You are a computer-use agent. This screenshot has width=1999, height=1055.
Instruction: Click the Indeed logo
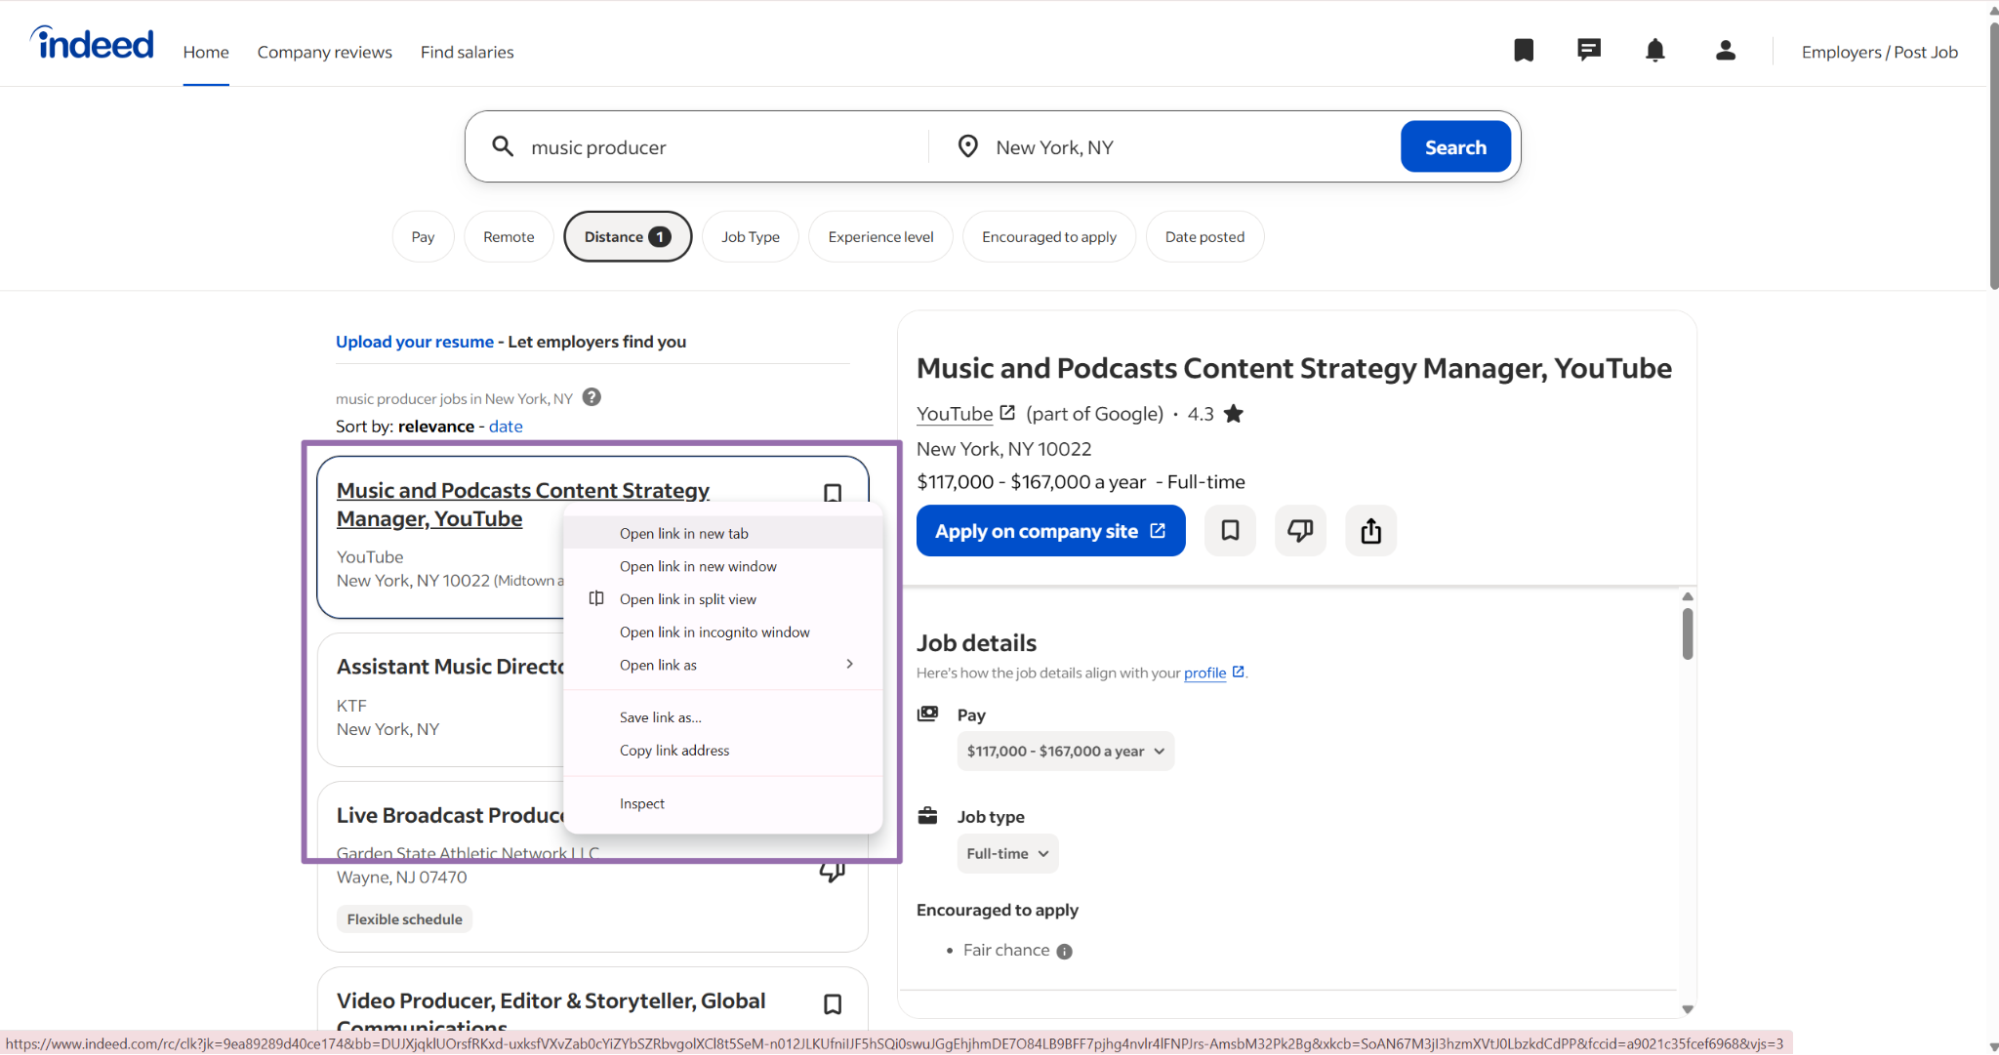point(92,43)
